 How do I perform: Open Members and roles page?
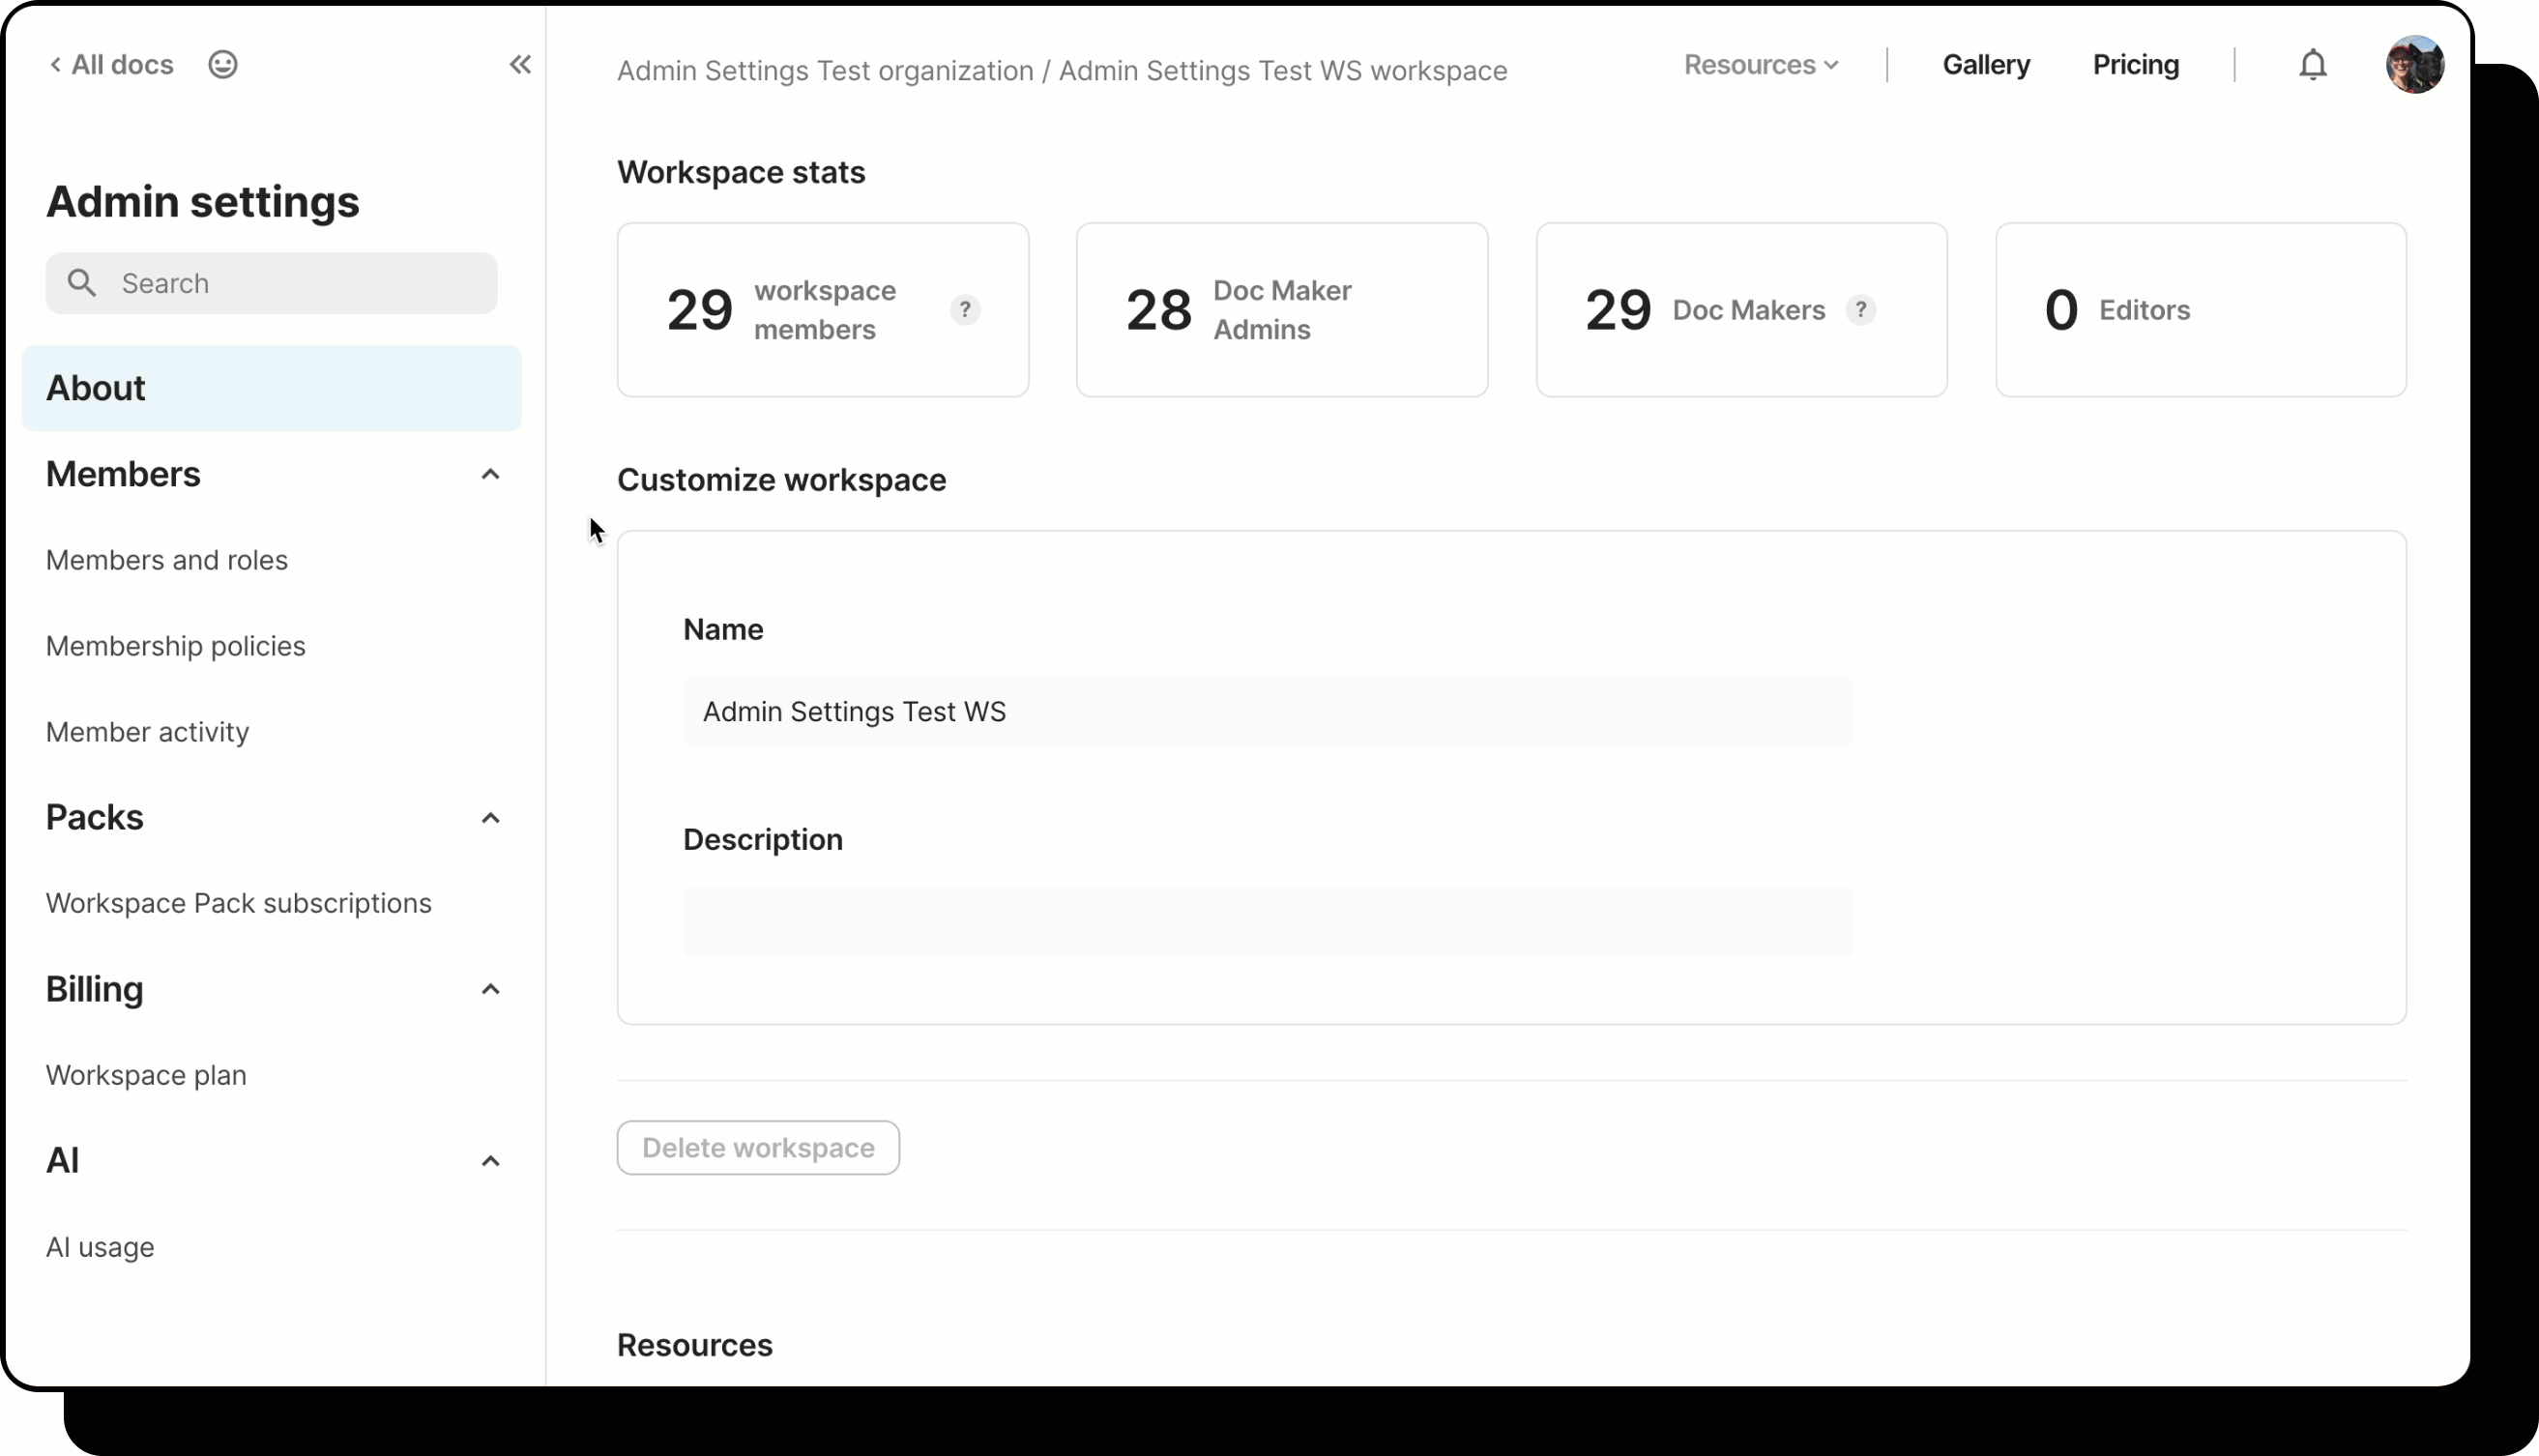pyautogui.click(x=167, y=560)
